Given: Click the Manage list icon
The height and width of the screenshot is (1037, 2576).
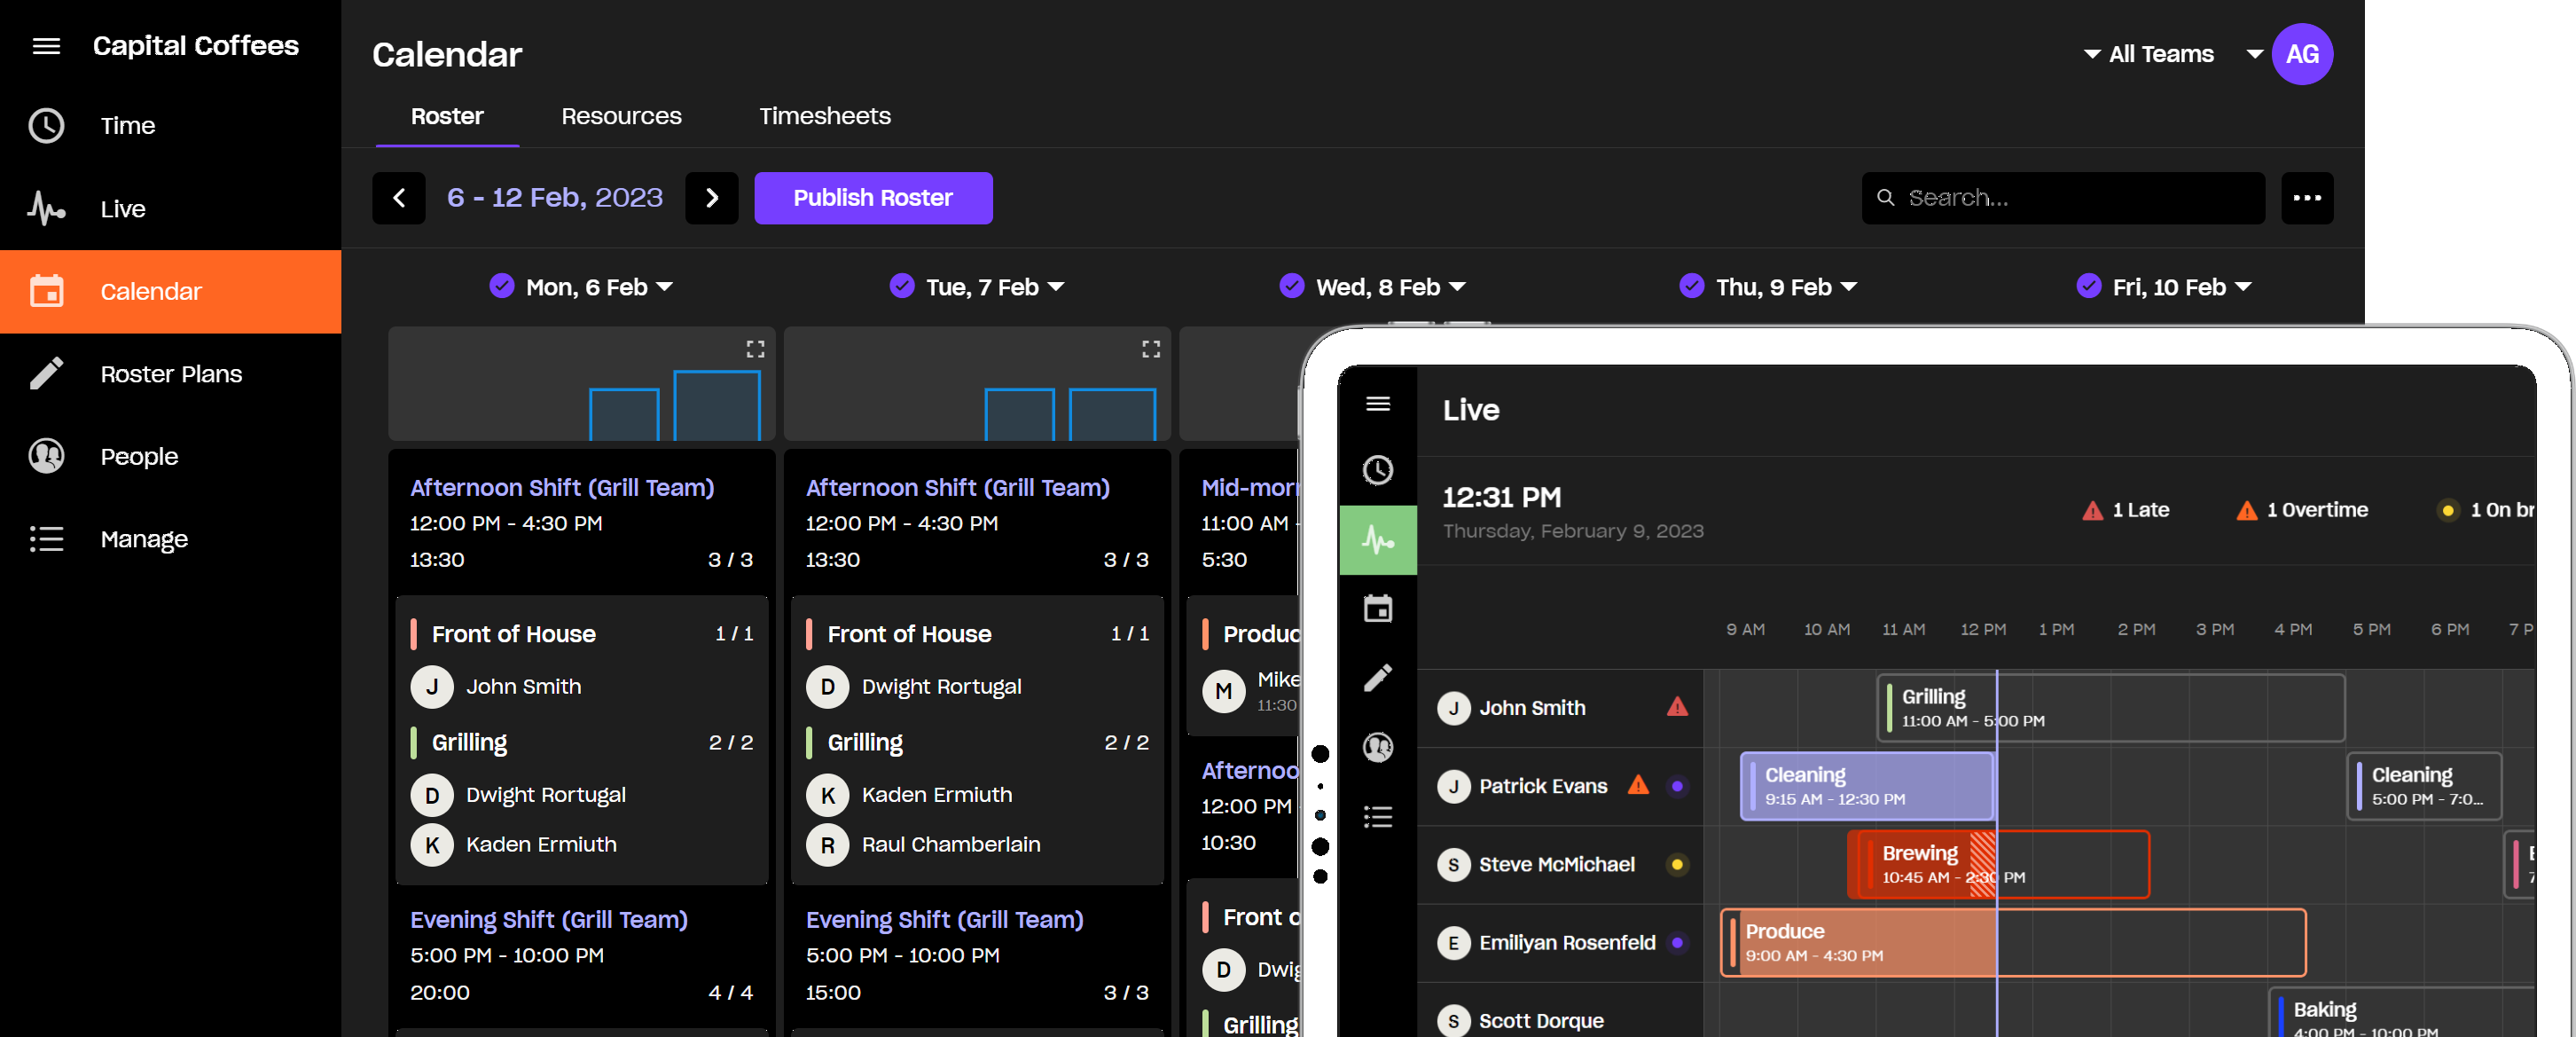Looking at the screenshot, I should click(x=46, y=539).
